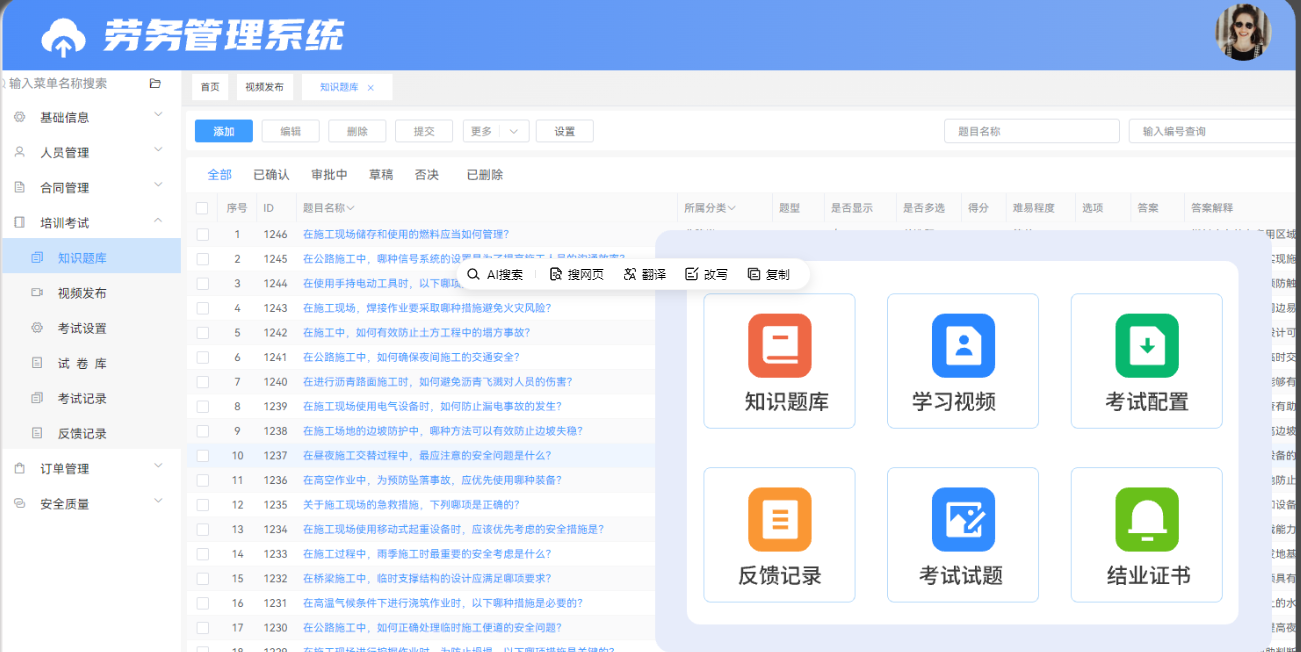Image resolution: width=1301 pixels, height=652 pixels.
Task: Open the 反馈记录 icon panel
Action: pos(779,534)
